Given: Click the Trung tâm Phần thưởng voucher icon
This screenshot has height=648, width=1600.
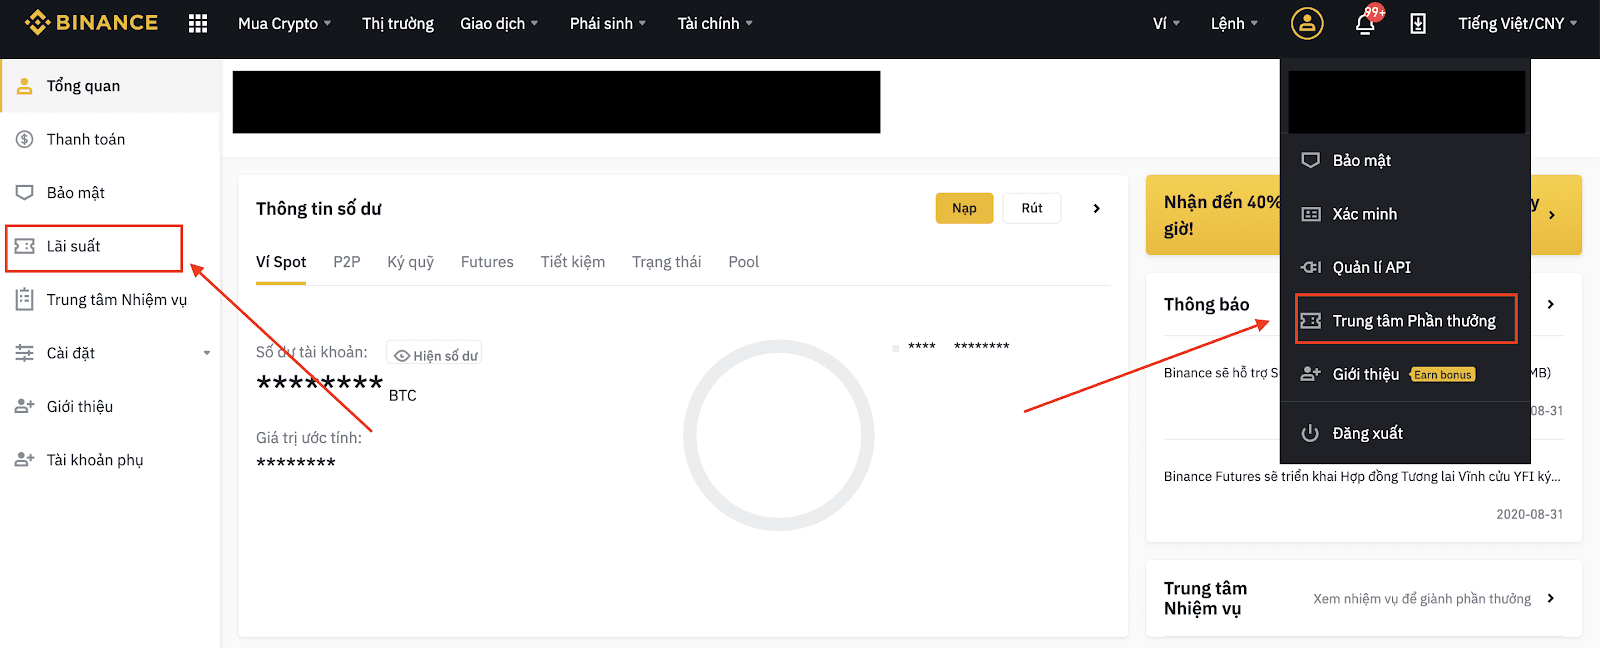Looking at the screenshot, I should [x=1311, y=321].
